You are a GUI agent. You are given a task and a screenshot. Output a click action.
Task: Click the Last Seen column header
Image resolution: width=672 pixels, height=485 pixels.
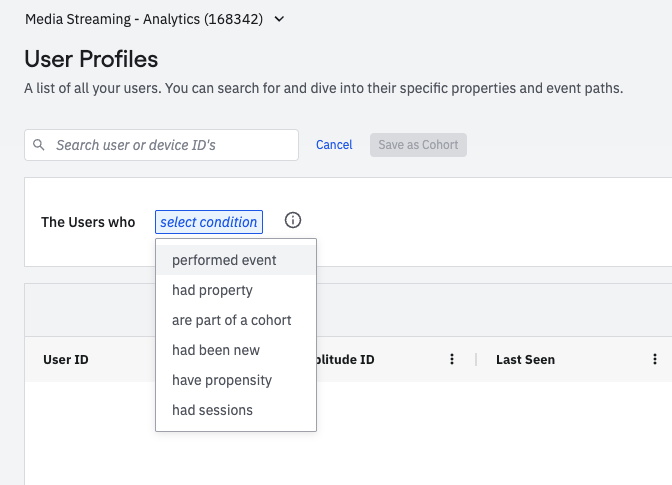[525, 360]
